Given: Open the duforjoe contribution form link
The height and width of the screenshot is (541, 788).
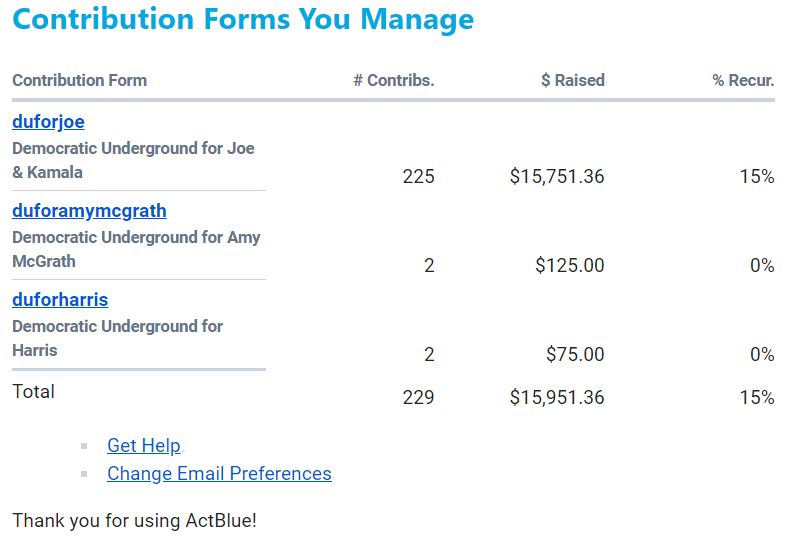Looking at the screenshot, I should [x=48, y=122].
